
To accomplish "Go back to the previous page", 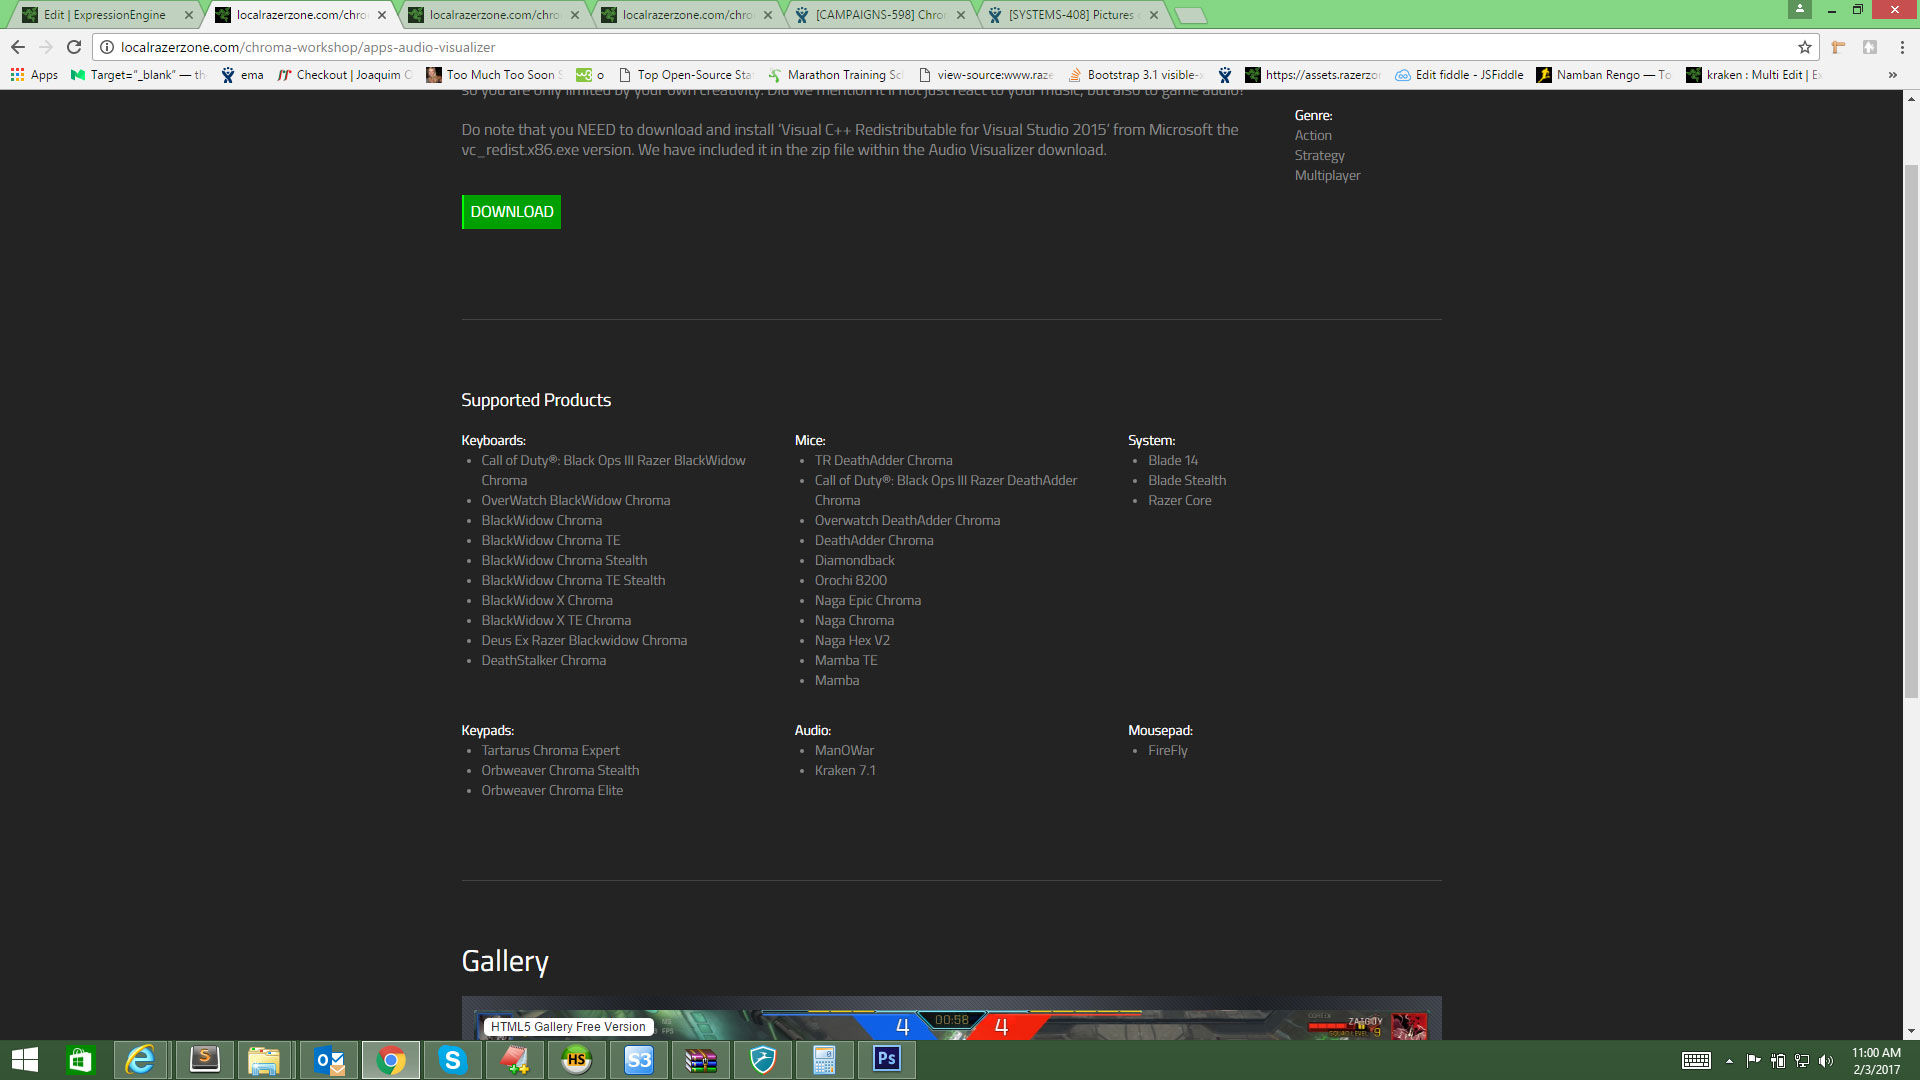I will 17,47.
